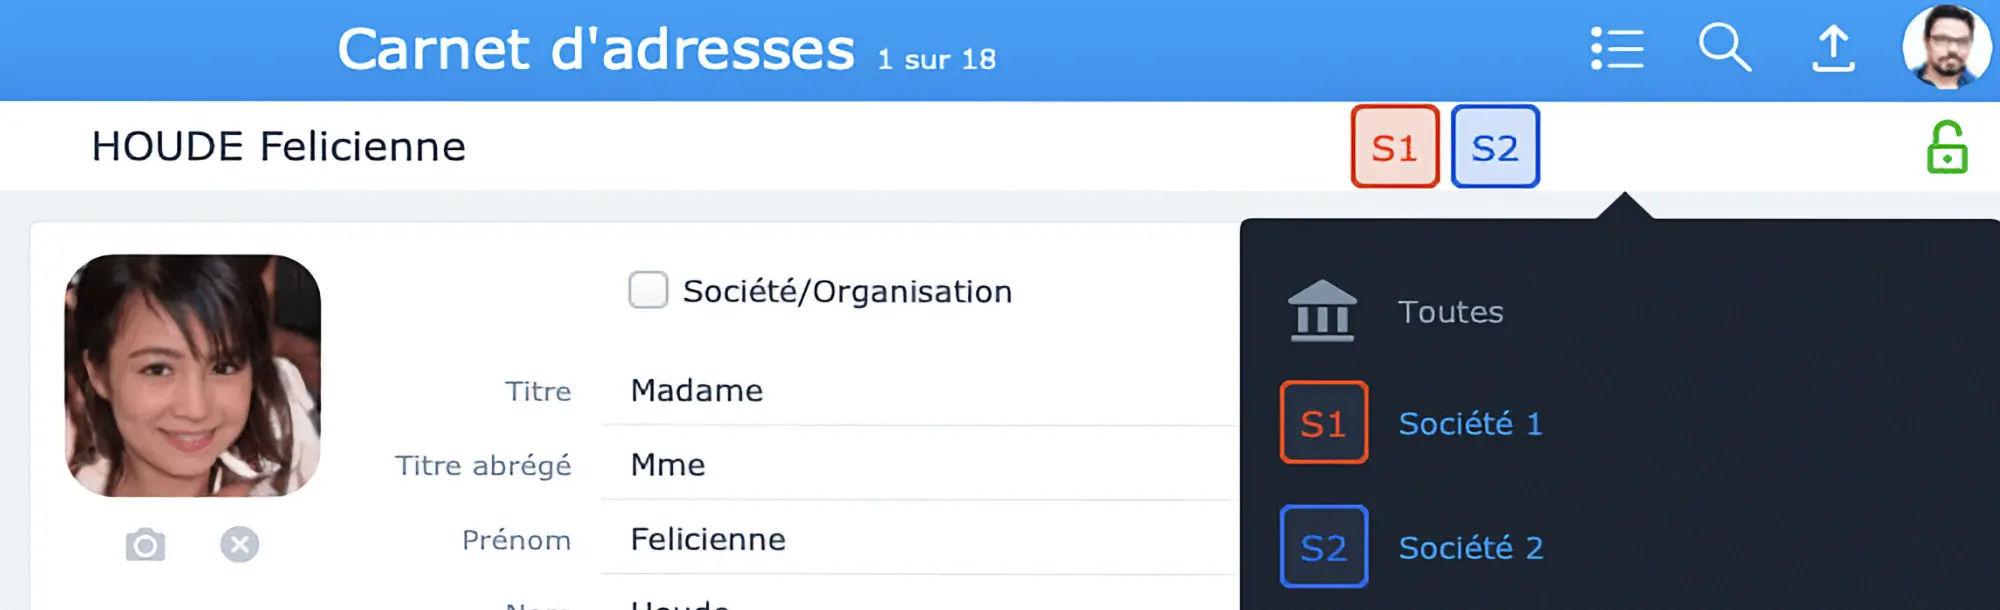The height and width of the screenshot is (610, 2000).
Task: Click the search magnifier icon
Action: click(1724, 48)
